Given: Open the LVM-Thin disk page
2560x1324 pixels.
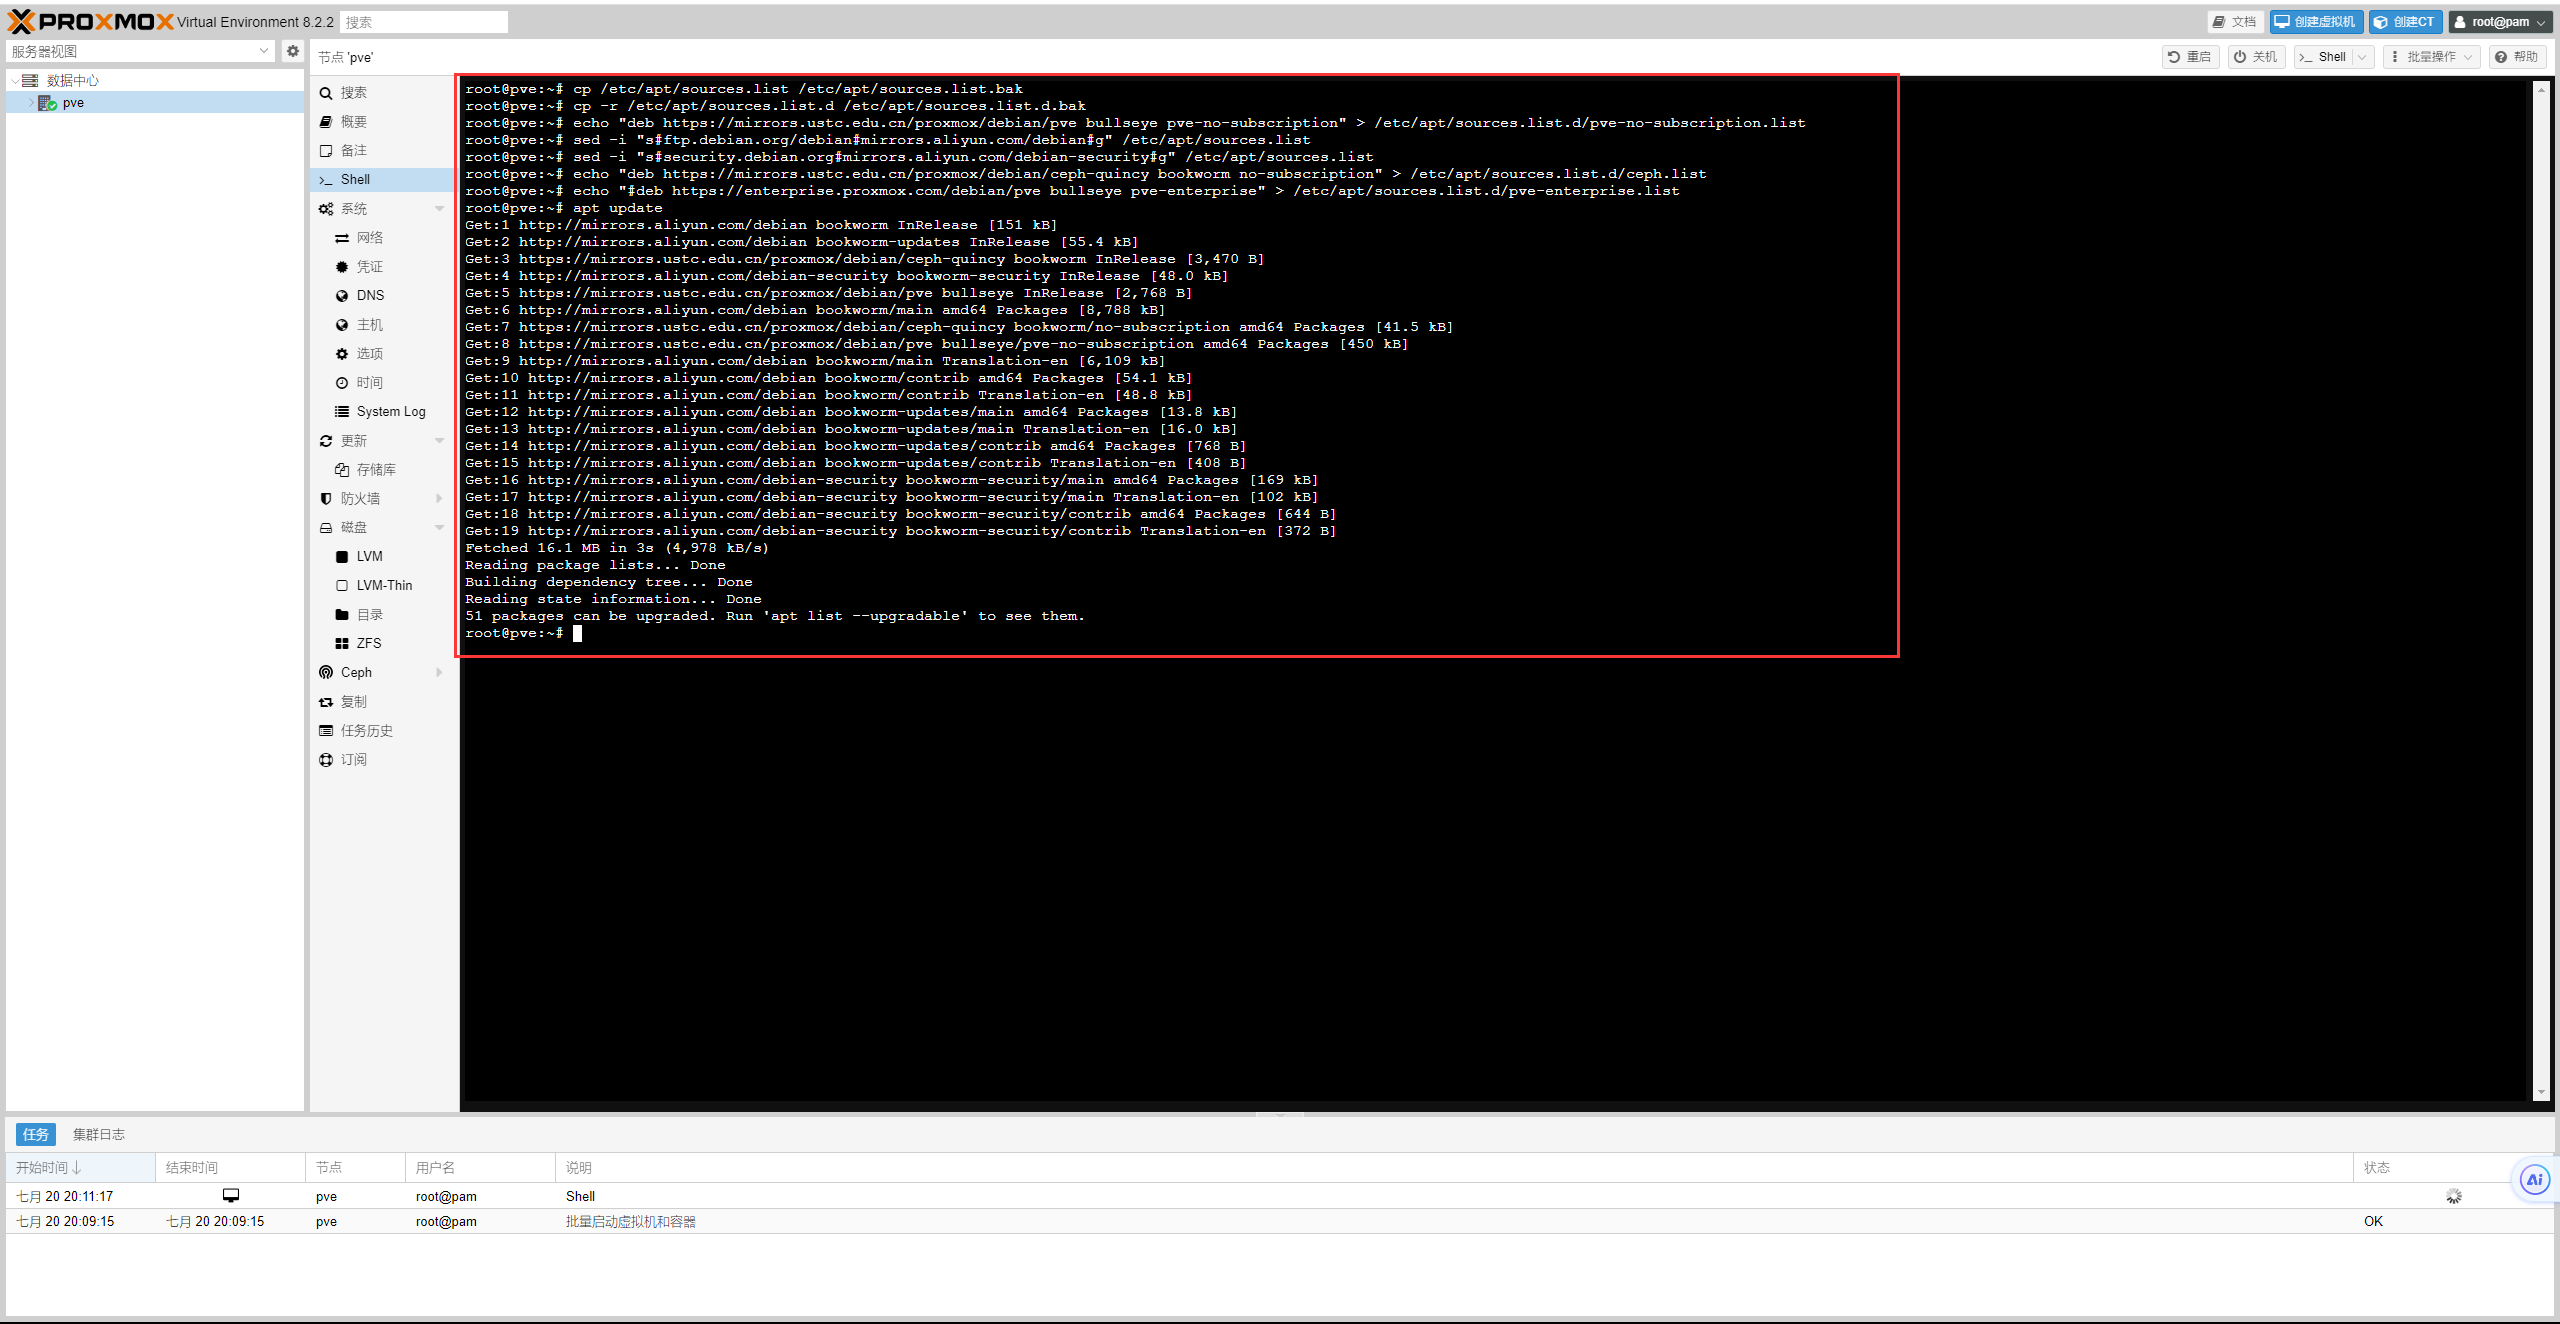Looking at the screenshot, I should coord(384,585).
